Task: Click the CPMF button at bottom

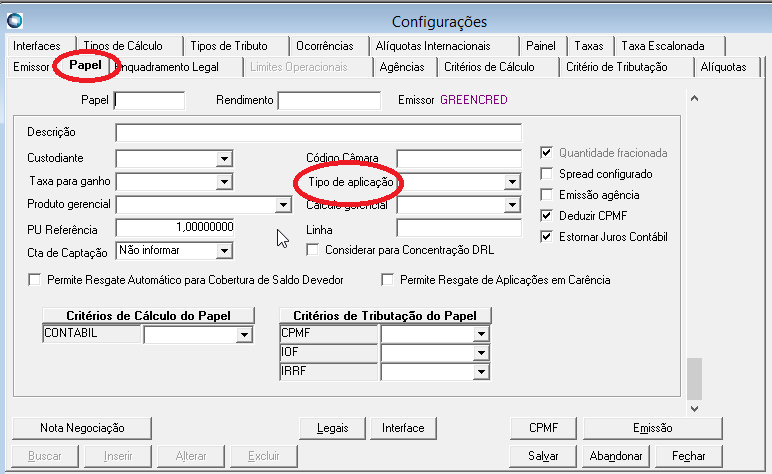Action: pos(543,428)
